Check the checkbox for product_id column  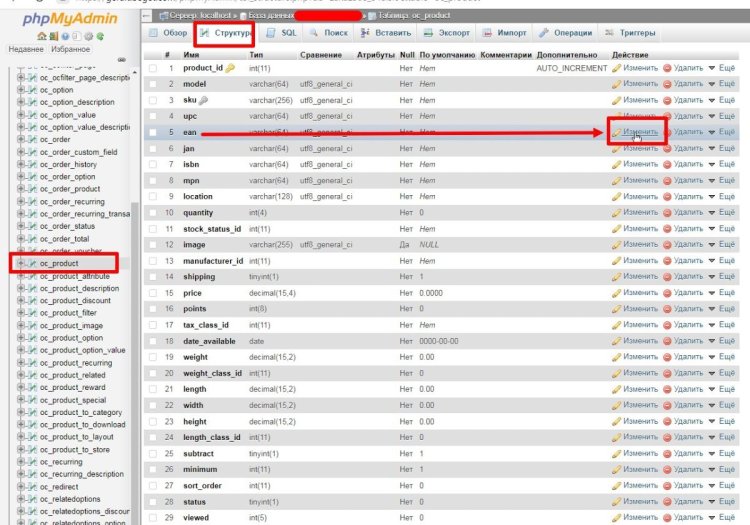152,68
